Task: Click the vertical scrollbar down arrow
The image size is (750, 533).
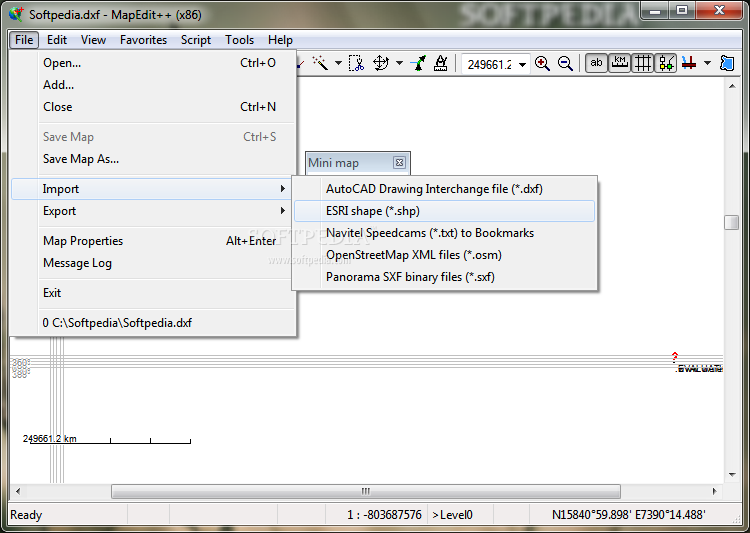Action: 732,475
